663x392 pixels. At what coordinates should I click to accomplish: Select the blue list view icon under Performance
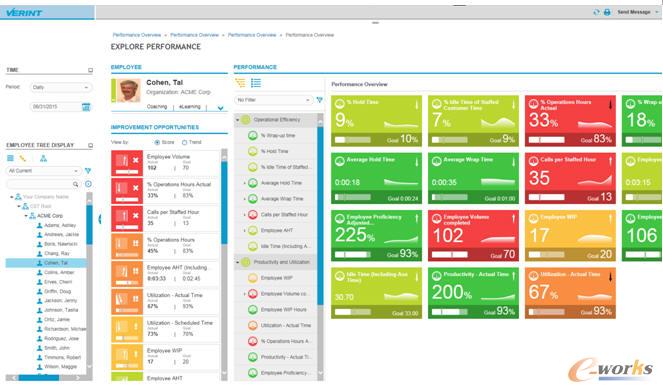pyautogui.click(x=256, y=83)
